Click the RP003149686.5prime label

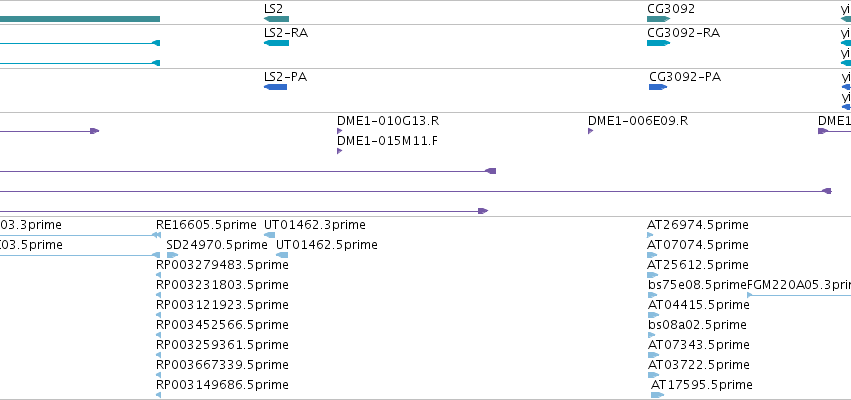[222, 385]
